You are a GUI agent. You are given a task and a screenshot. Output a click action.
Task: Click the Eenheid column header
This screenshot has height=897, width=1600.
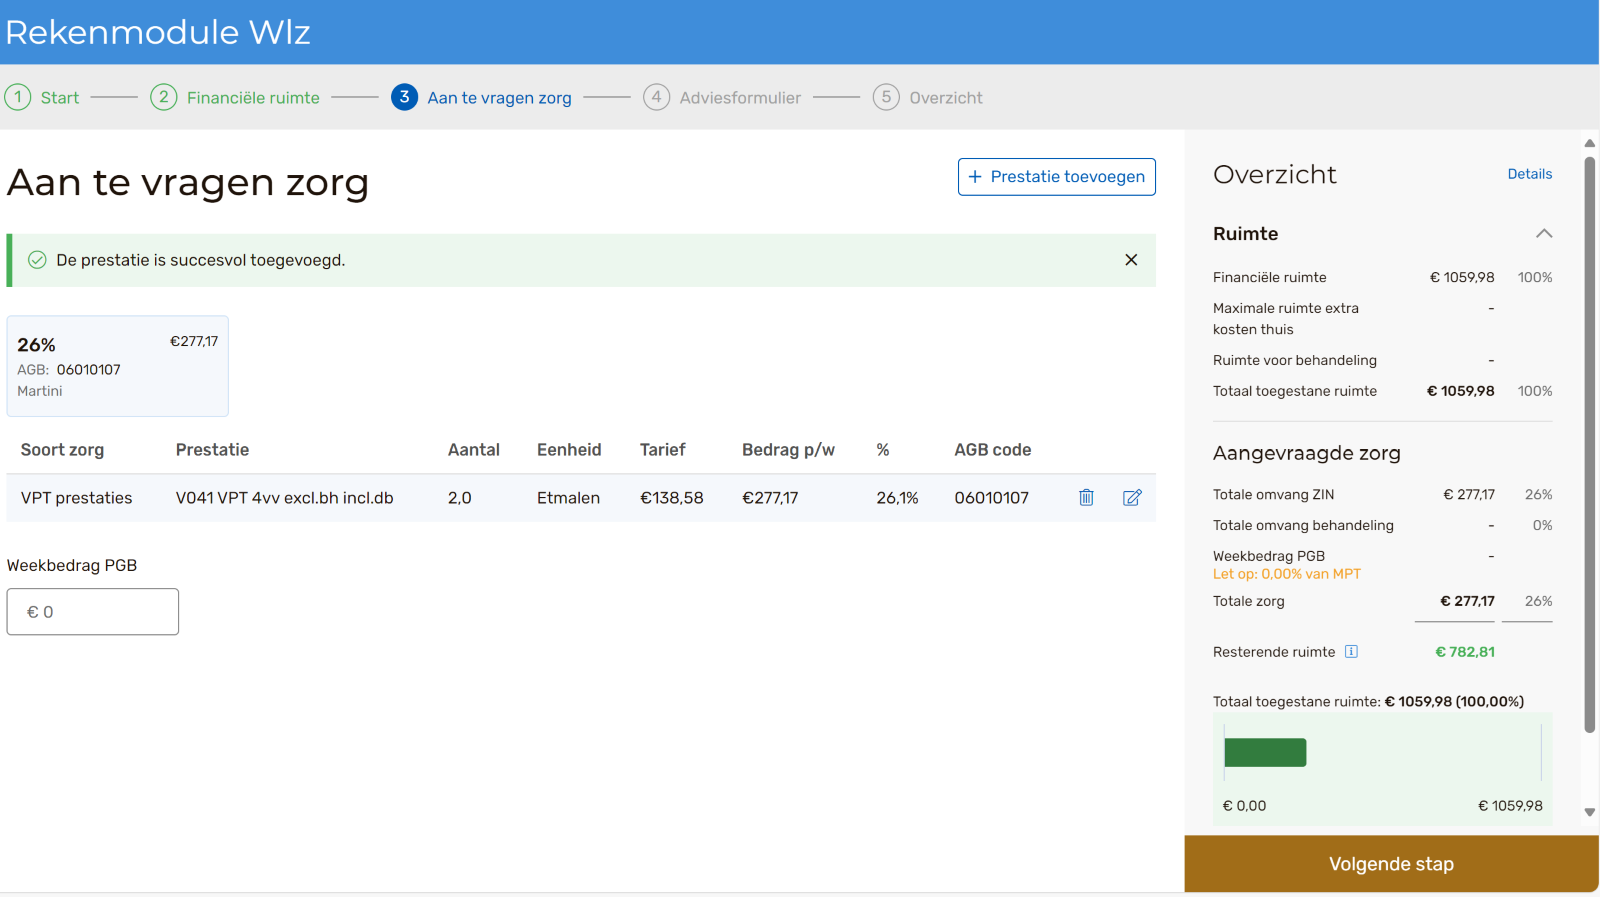click(x=569, y=450)
